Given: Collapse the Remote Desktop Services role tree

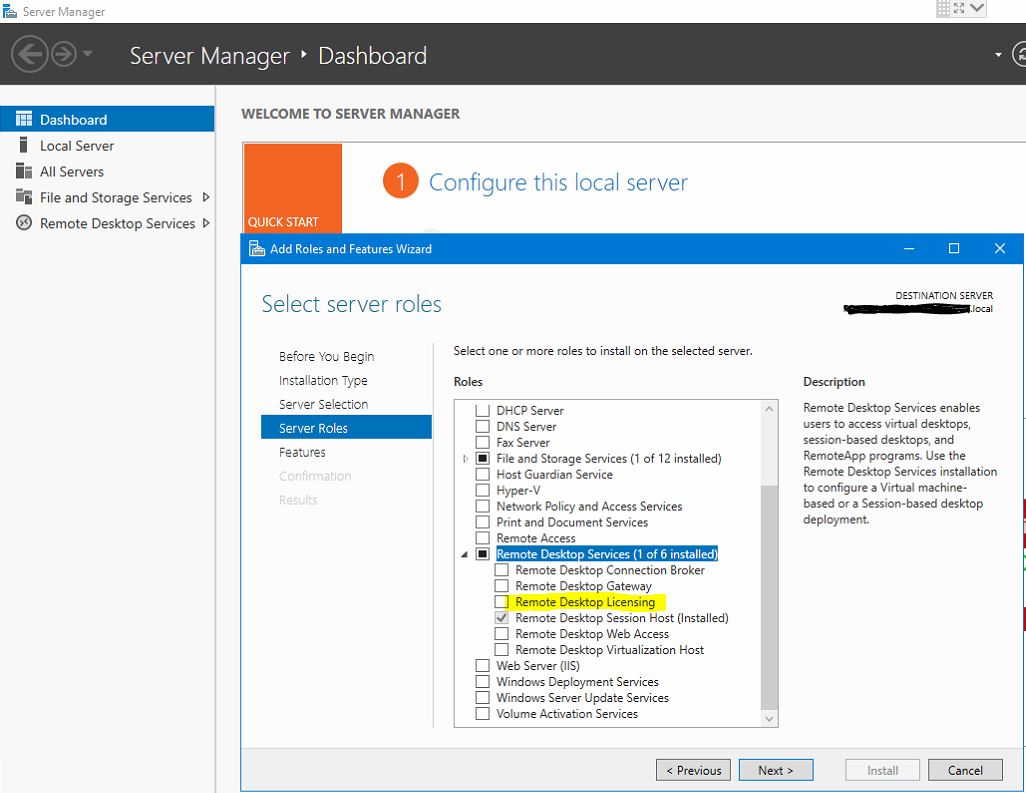Looking at the screenshot, I should point(465,555).
